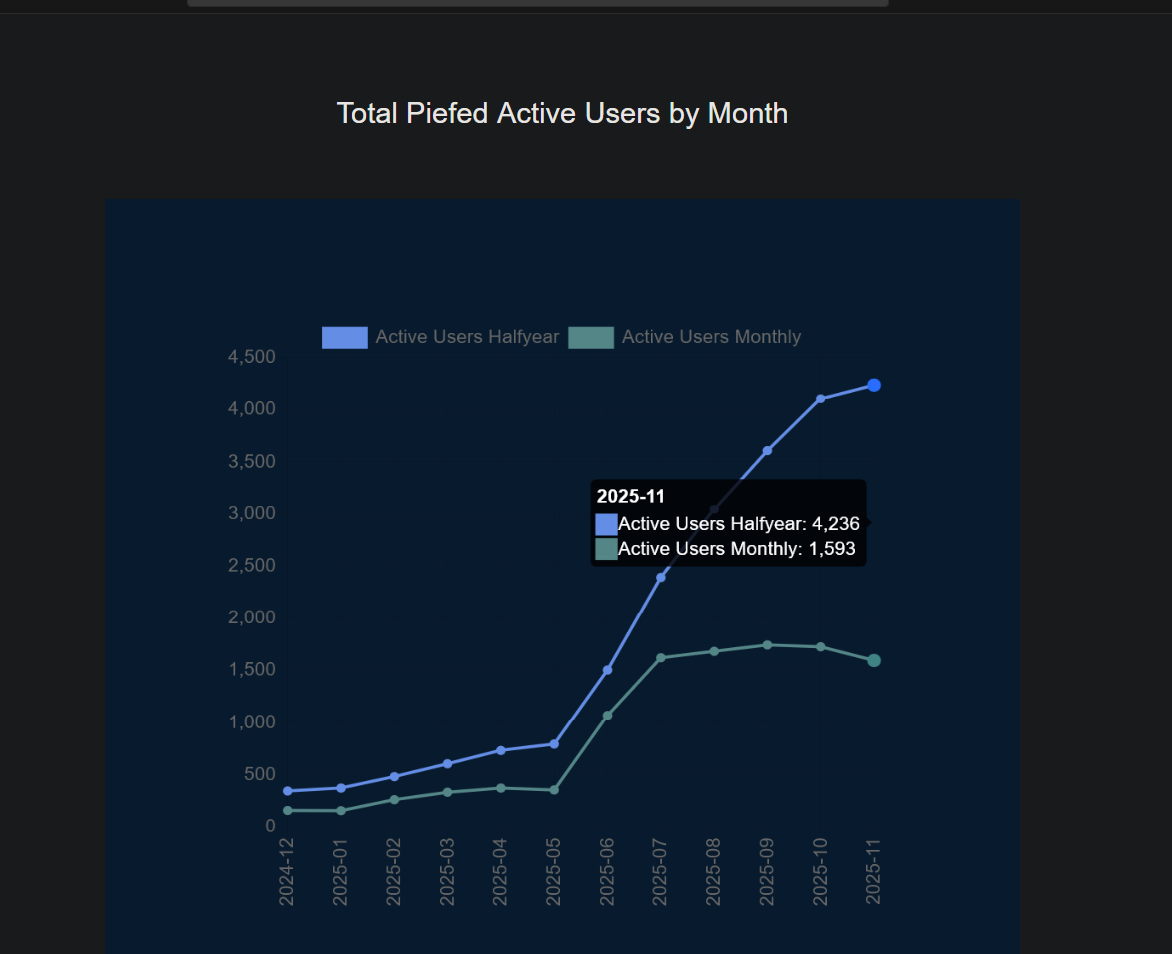Click the chart title Total Piefed Active Users

[562, 114]
